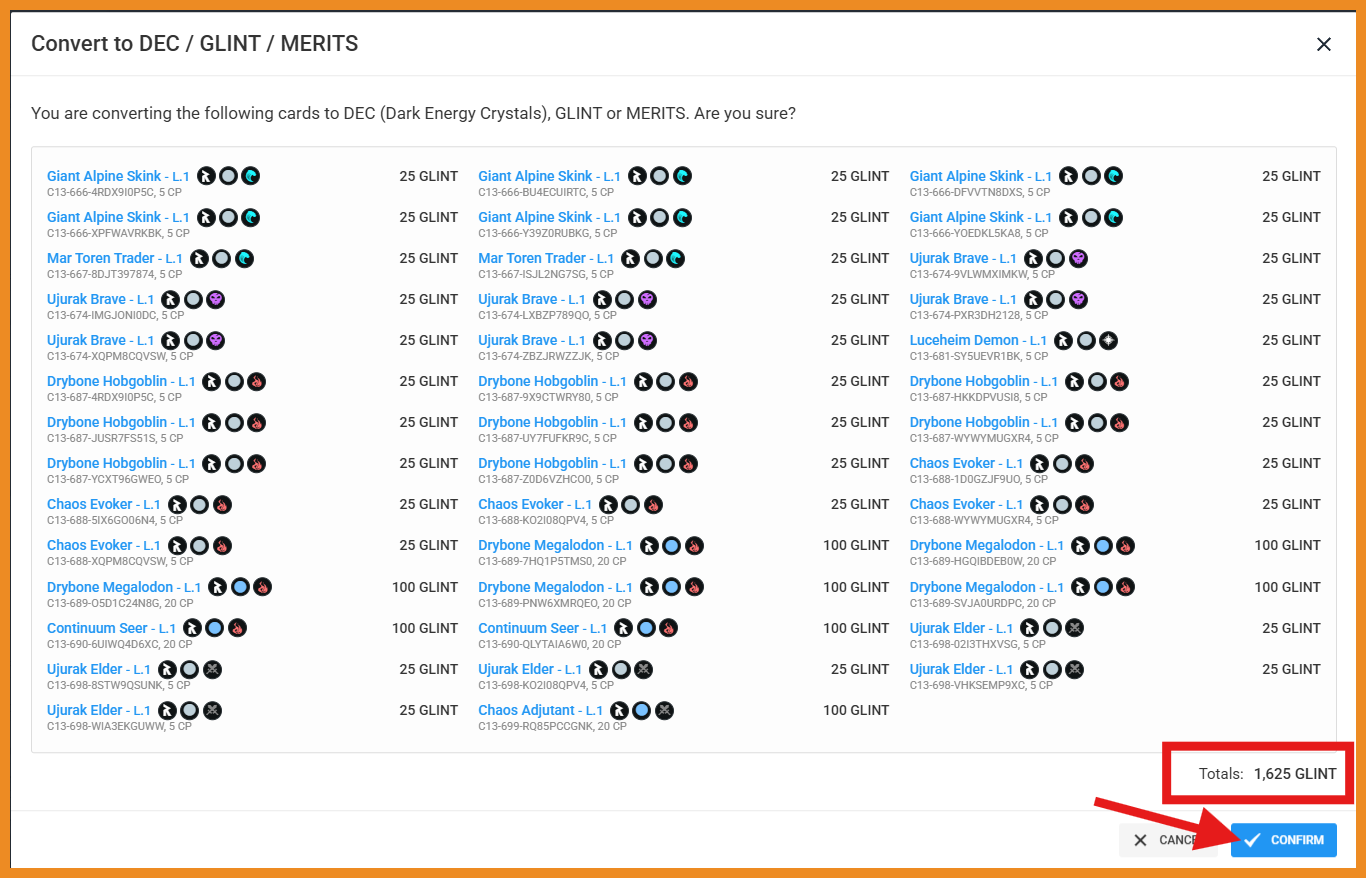Click fire element icon for Drybone Megalodon C13-689-SVJA0URDPC
Image resolution: width=1366 pixels, height=878 pixels.
pos(1125,587)
